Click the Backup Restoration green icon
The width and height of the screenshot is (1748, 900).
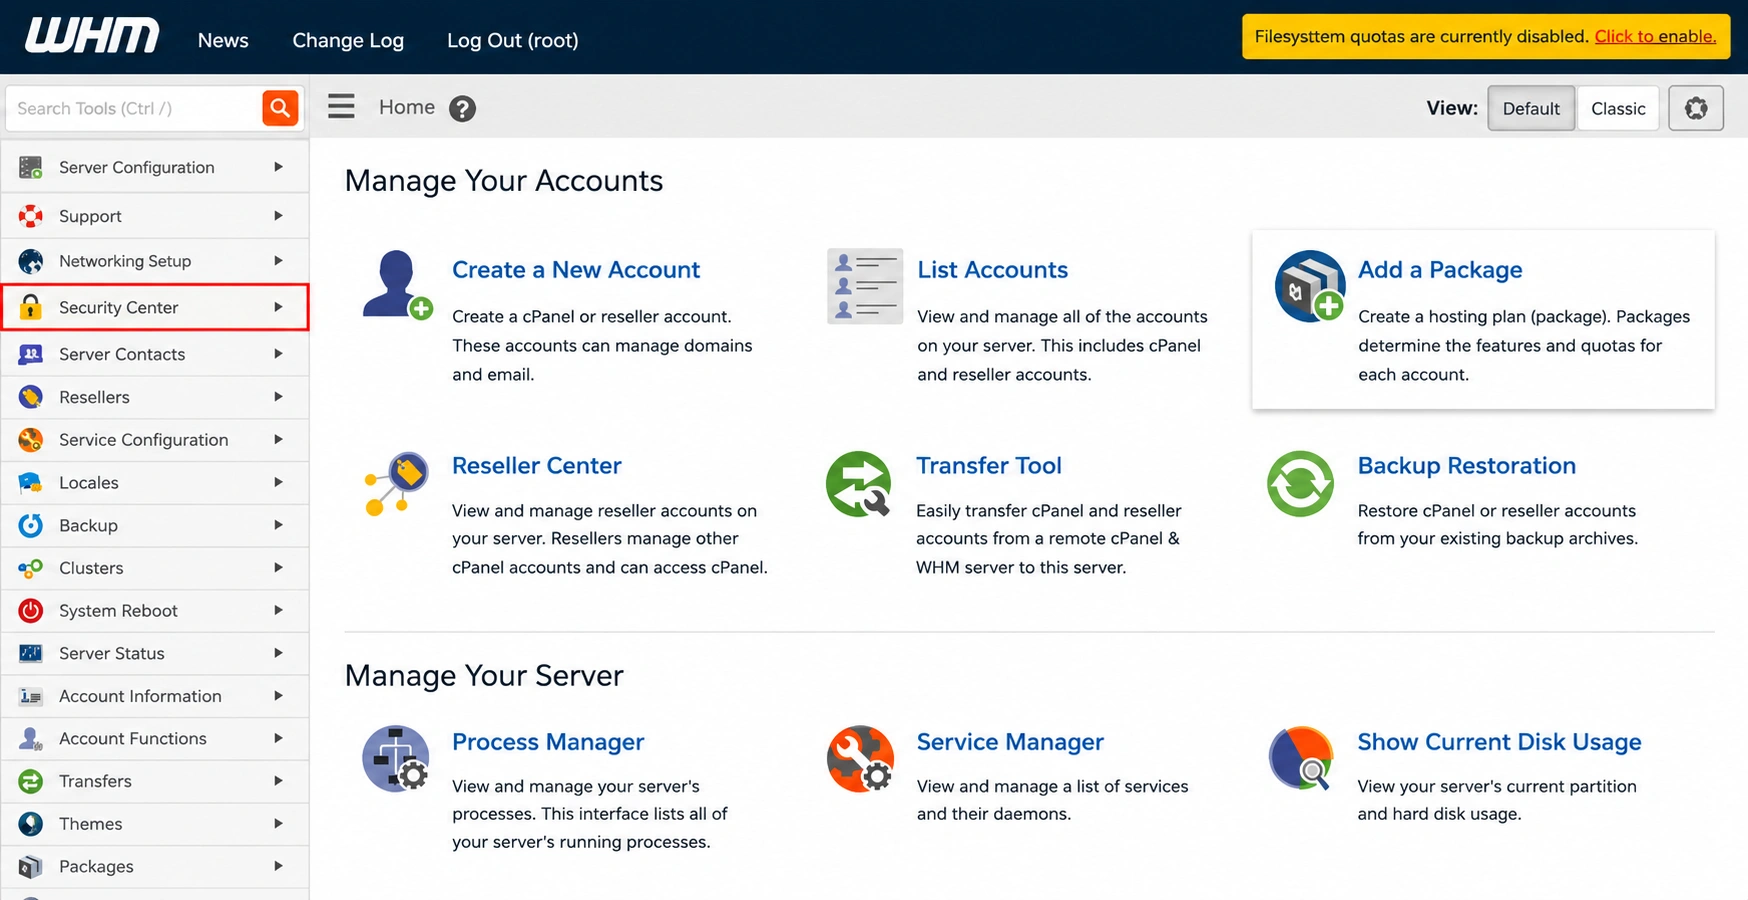click(1300, 484)
